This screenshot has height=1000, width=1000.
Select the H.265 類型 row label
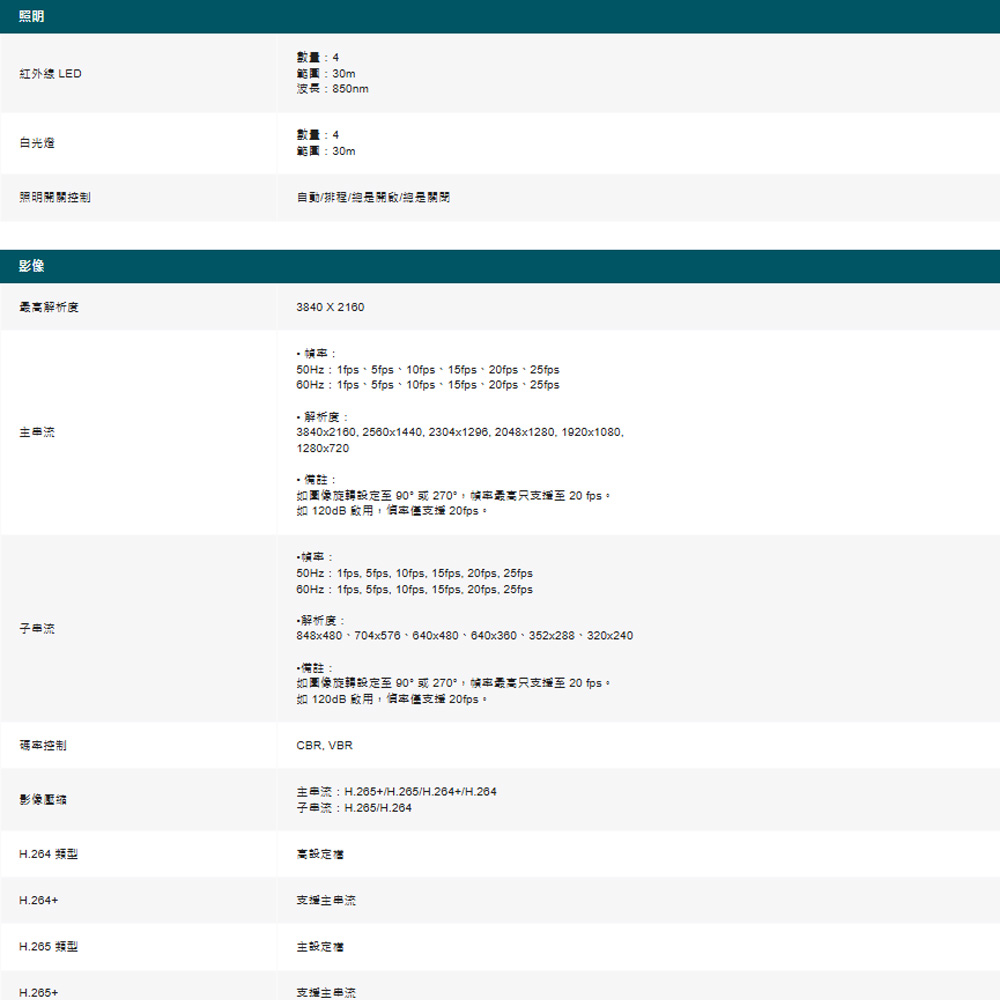tap(48, 946)
